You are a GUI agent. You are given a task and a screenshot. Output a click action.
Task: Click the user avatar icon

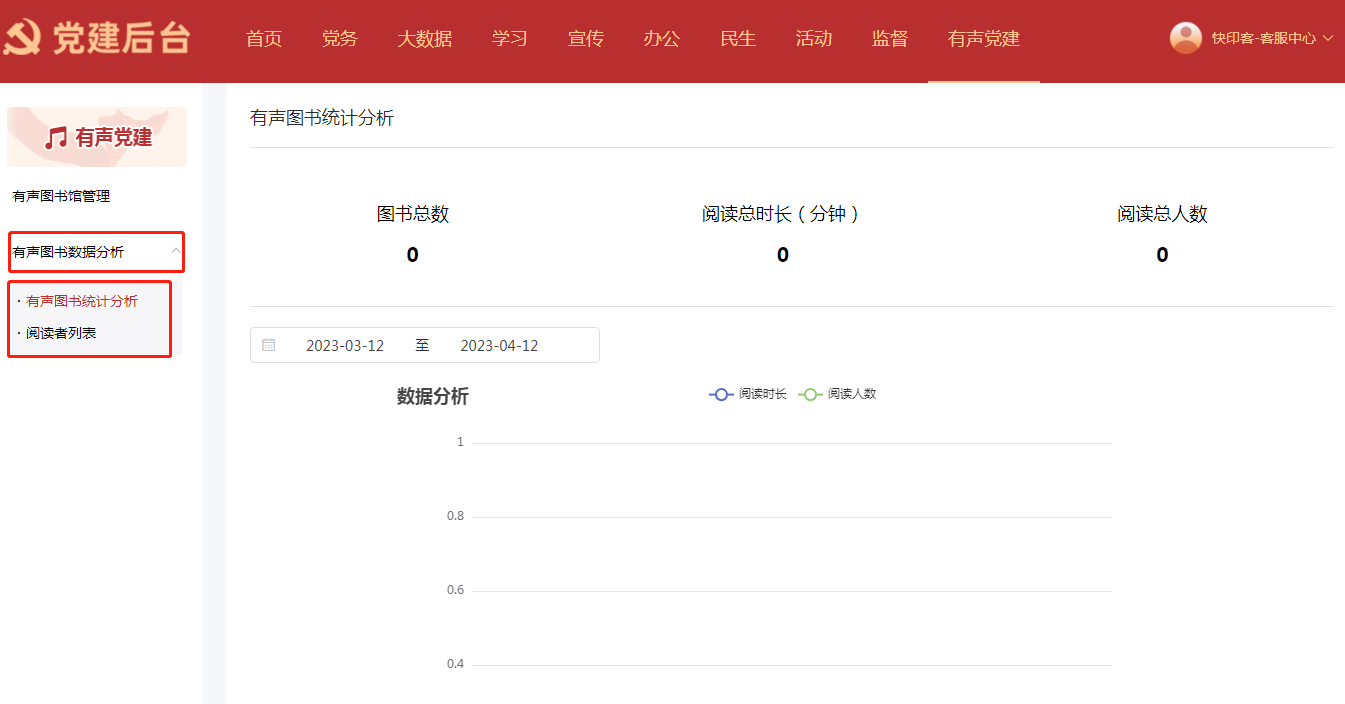(x=1185, y=38)
